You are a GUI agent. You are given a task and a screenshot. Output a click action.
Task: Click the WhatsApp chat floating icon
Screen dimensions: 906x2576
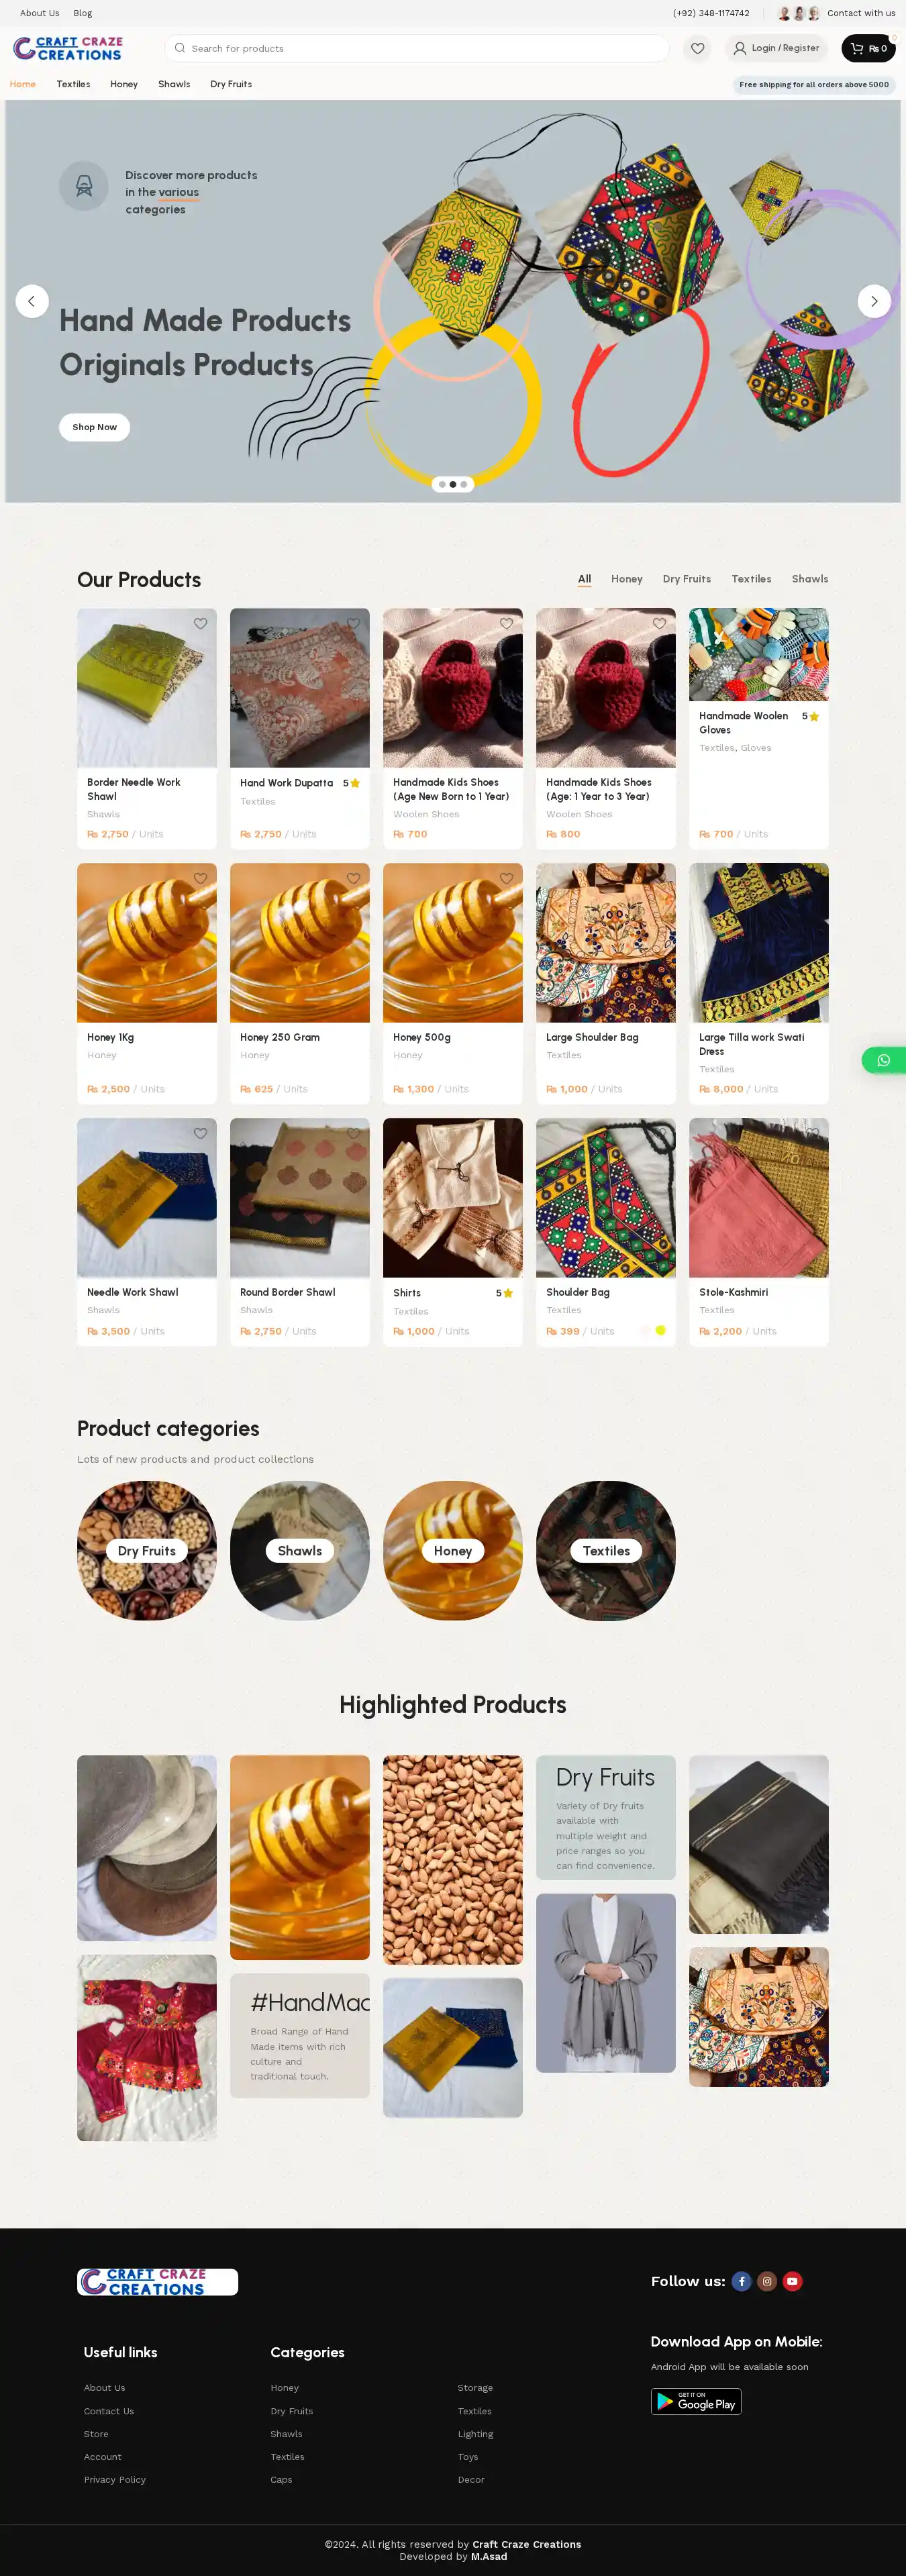(883, 1060)
